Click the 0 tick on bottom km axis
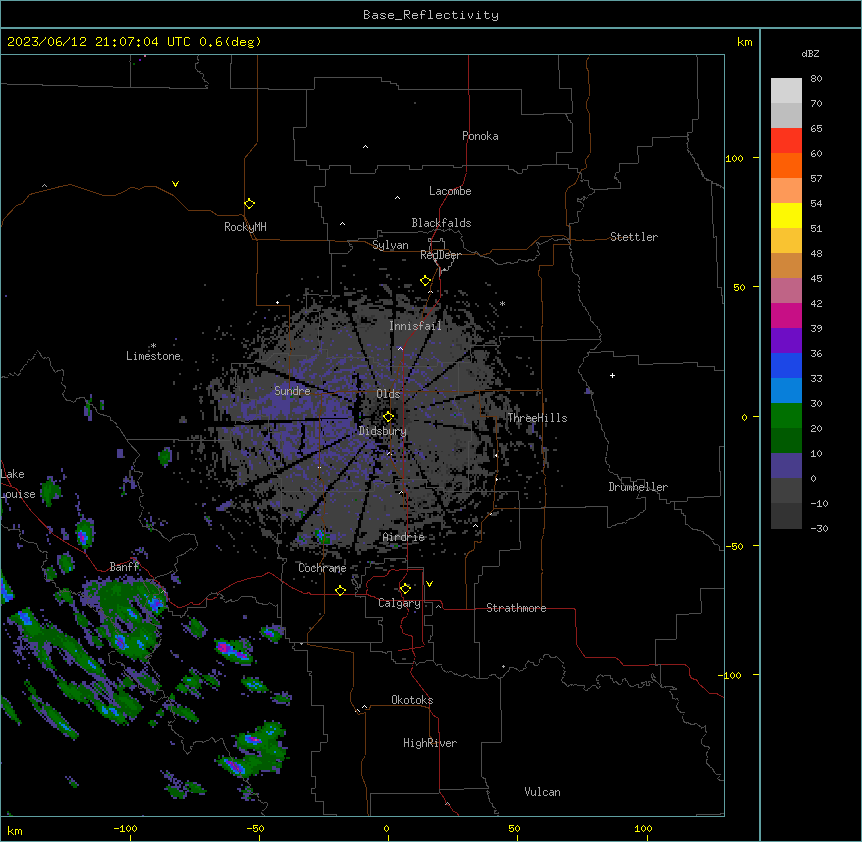862x842 pixels. [386, 829]
